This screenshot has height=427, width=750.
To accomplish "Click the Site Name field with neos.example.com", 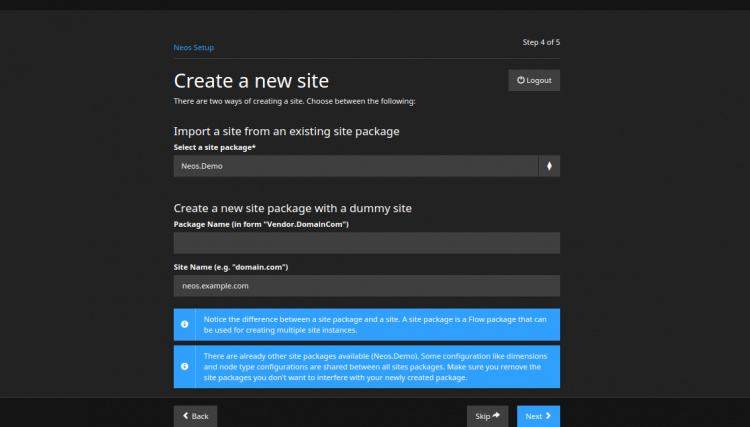I will pos(366,286).
